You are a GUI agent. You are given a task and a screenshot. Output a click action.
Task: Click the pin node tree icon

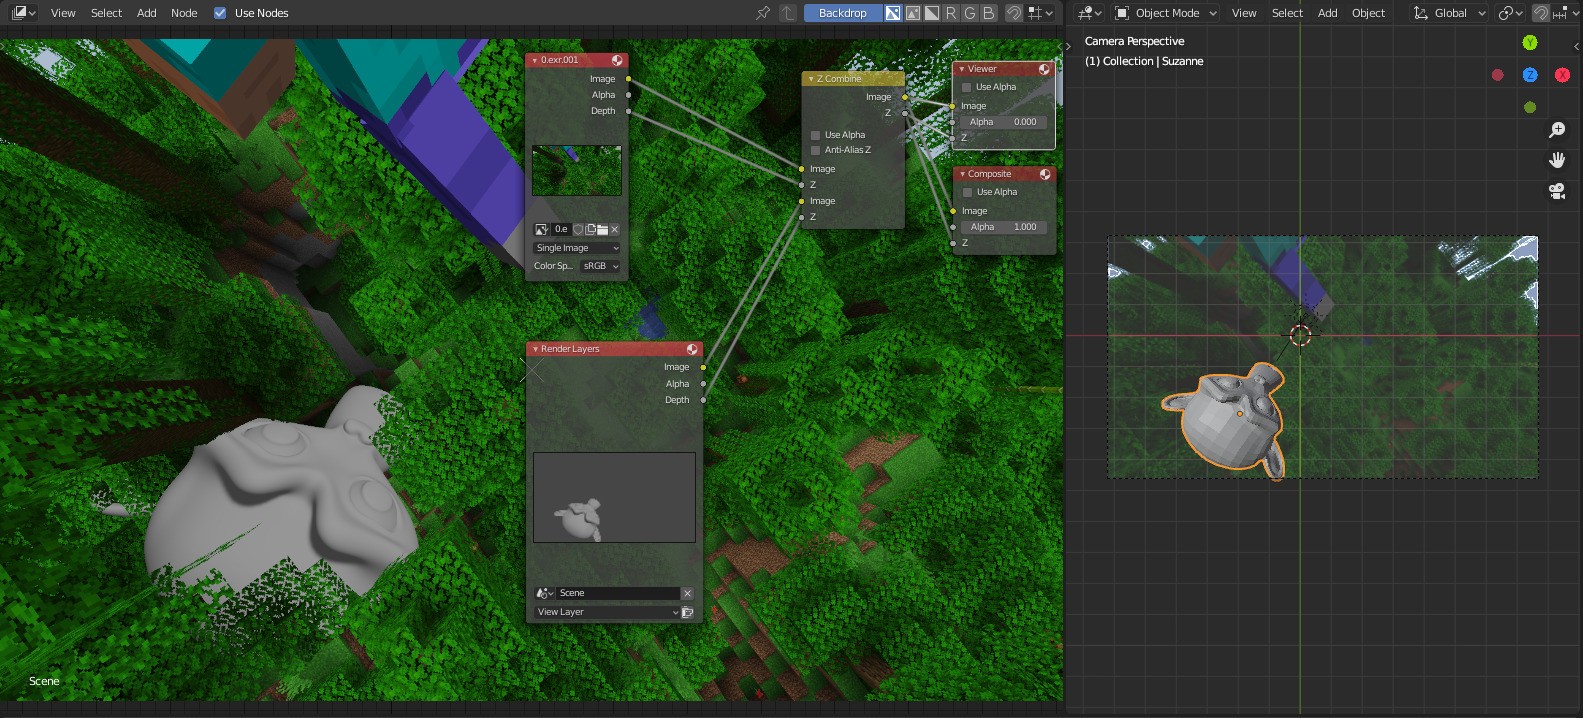coord(763,13)
